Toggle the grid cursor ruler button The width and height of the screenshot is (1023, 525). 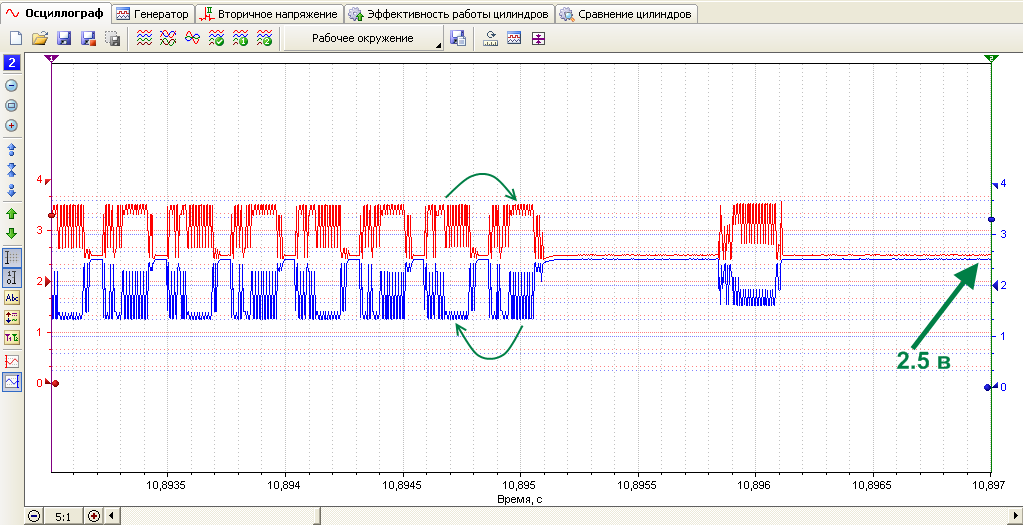point(12,258)
